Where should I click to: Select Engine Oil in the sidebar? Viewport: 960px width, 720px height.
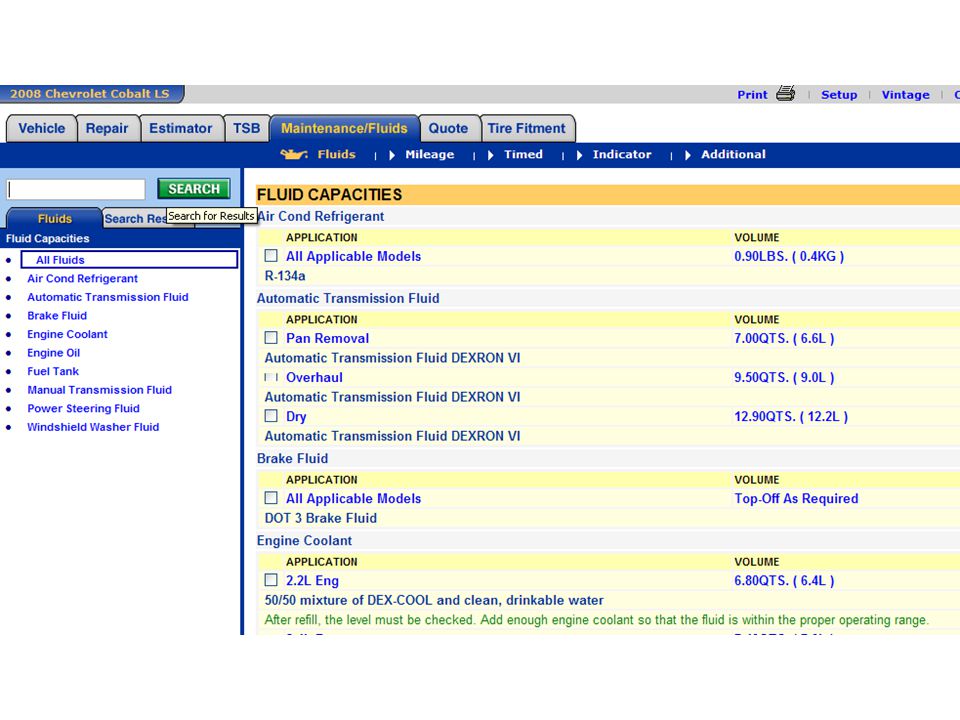click(53, 353)
